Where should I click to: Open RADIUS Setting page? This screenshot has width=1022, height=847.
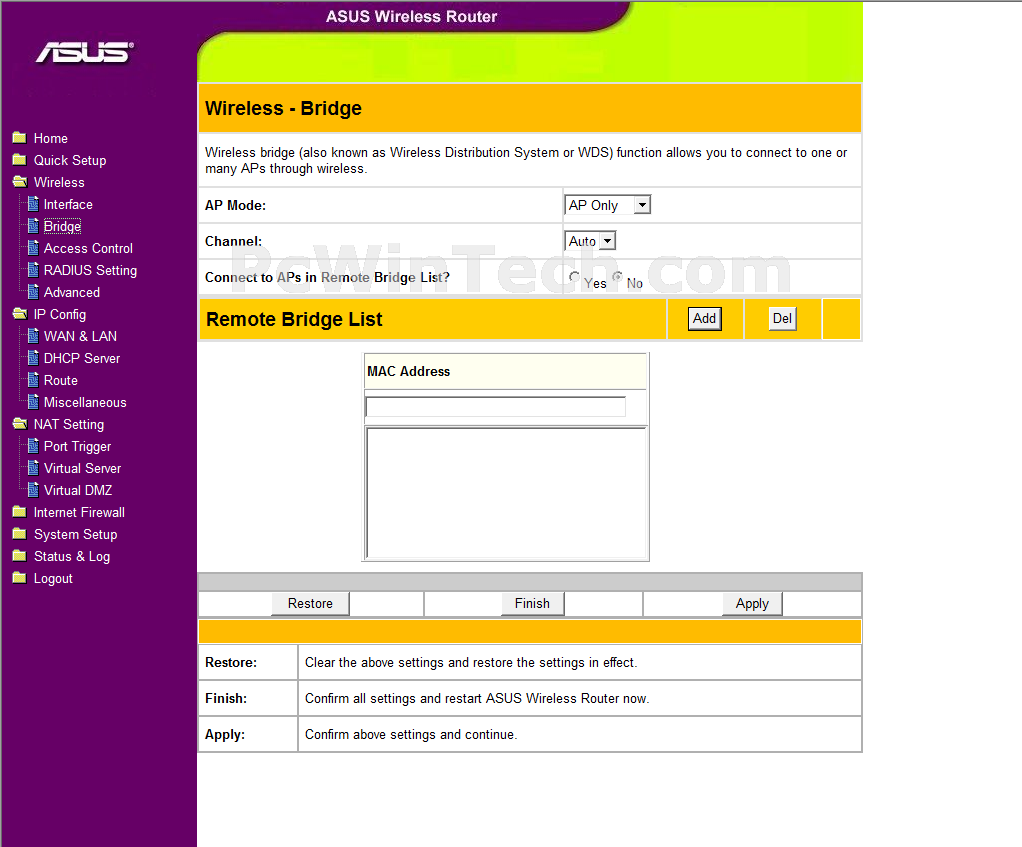(x=90, y=270)
